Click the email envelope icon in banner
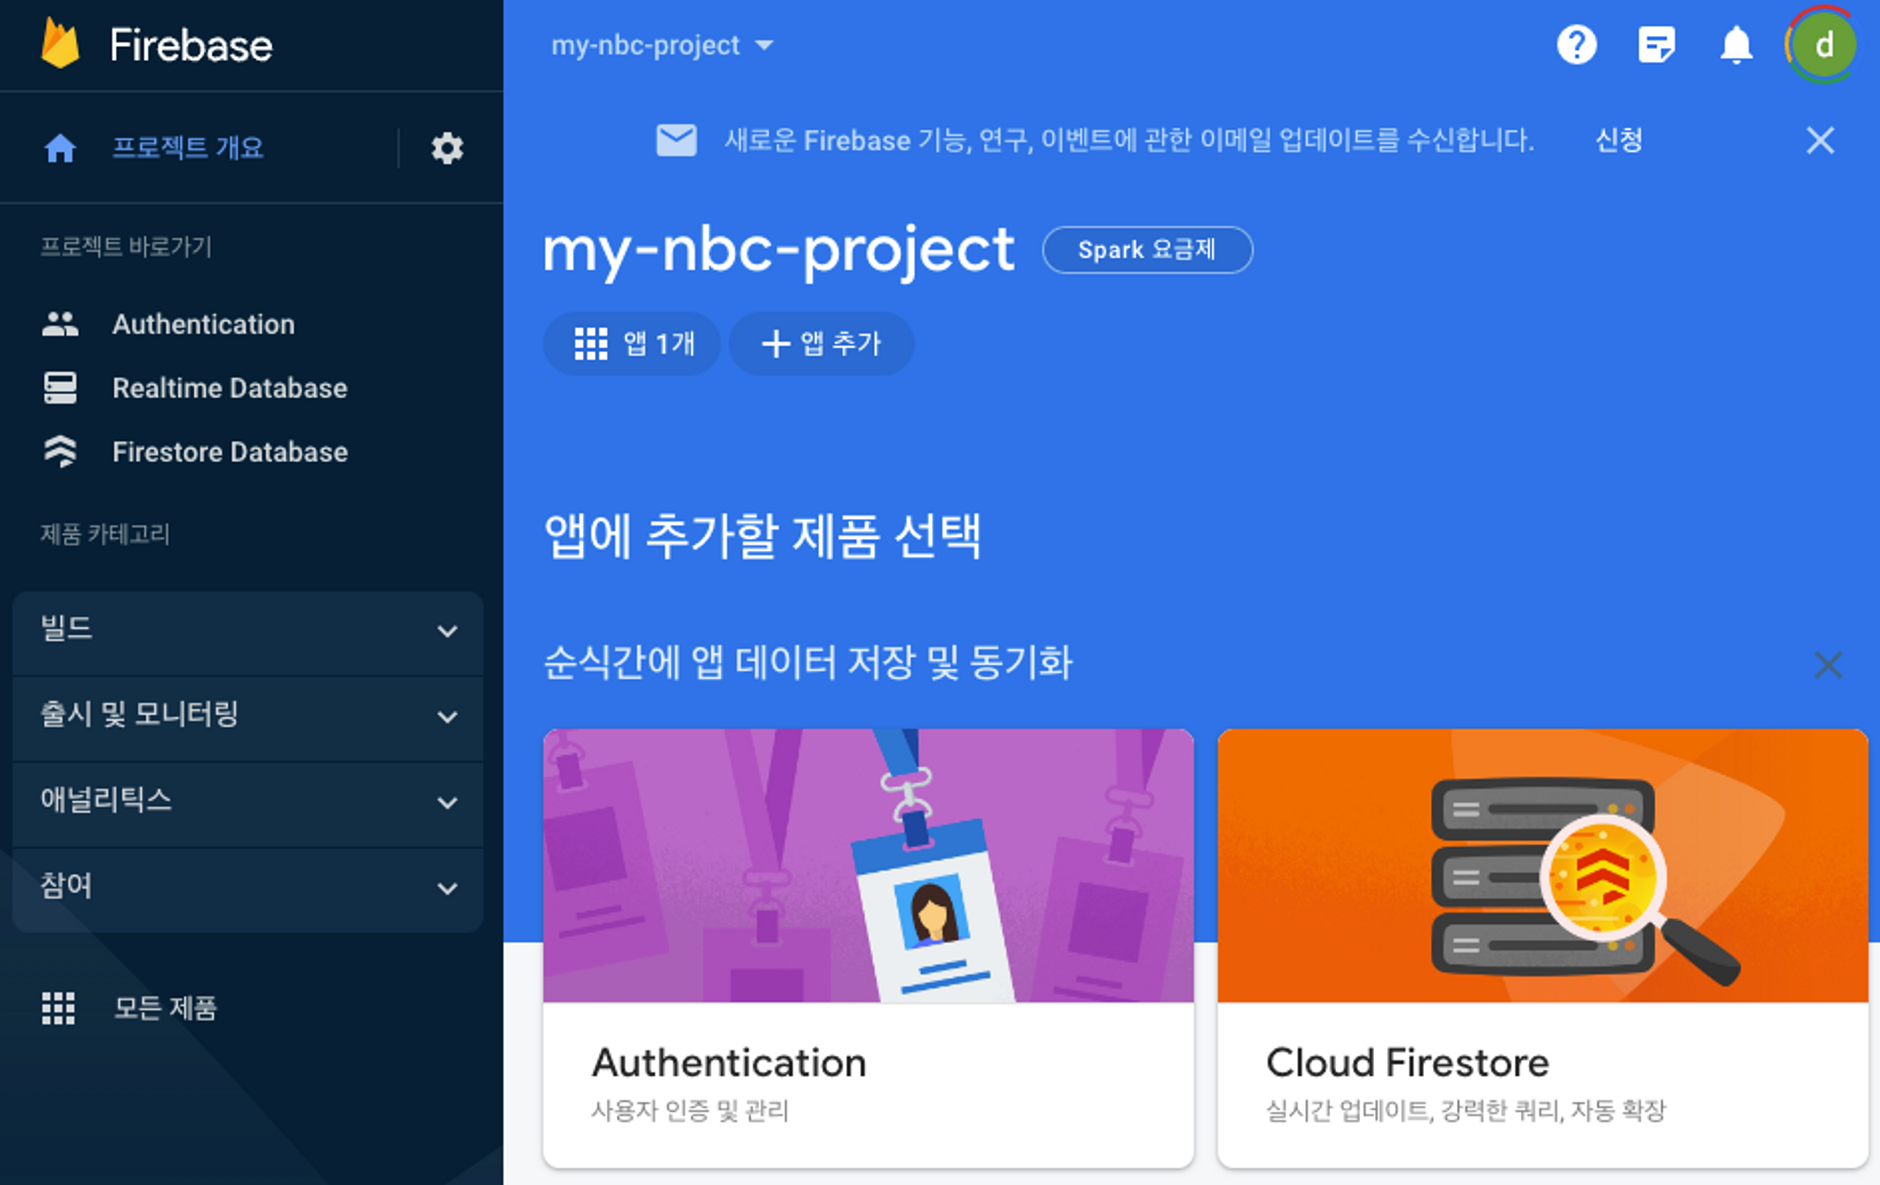The width and height of the screenshot is (1880, 1185). pyautogui.click(x=676, y=140)
